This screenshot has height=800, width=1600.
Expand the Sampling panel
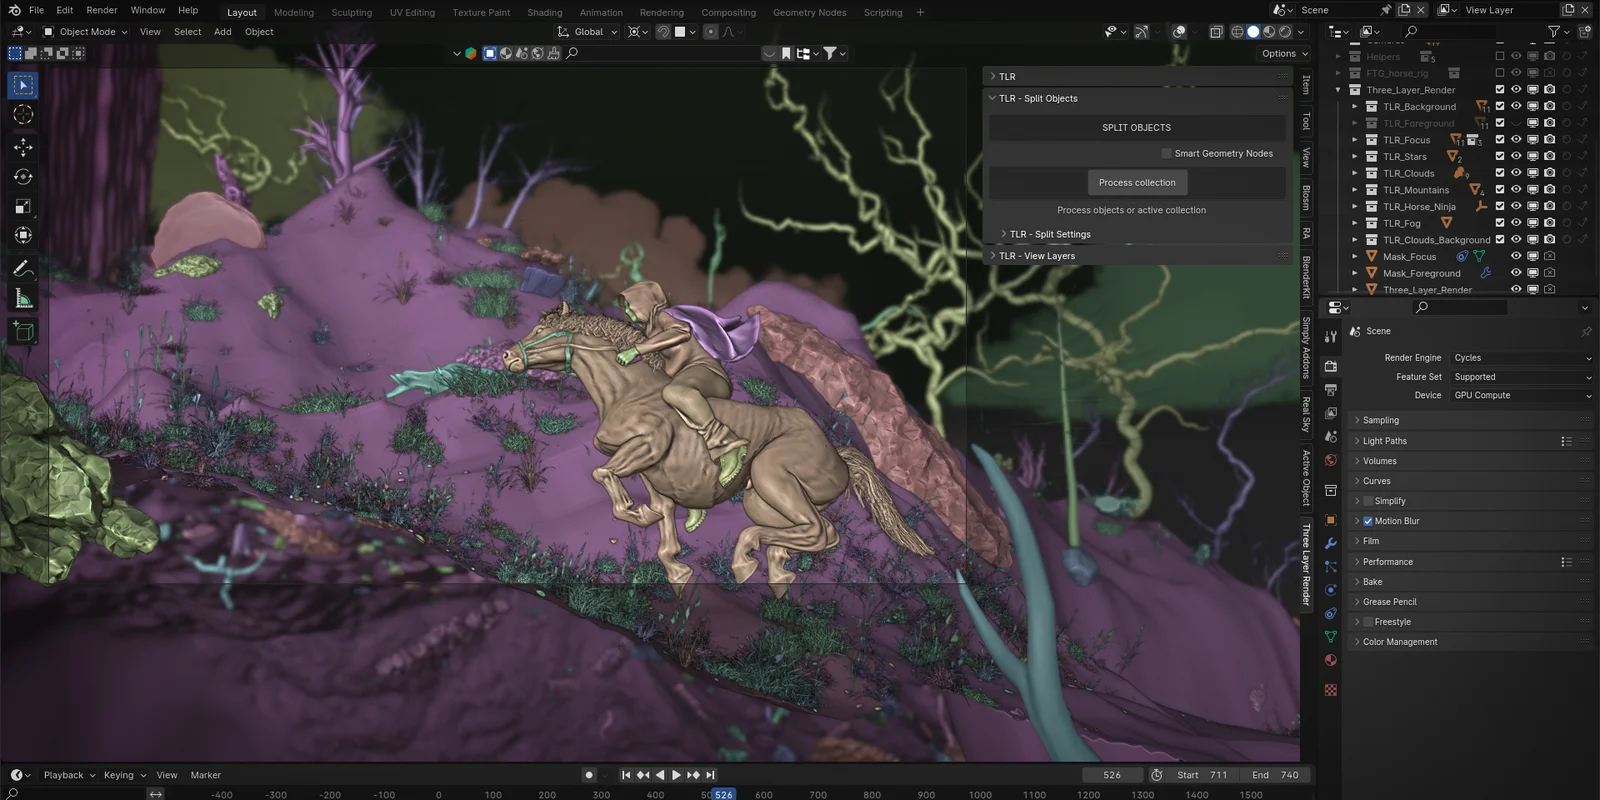[1470, 420]
